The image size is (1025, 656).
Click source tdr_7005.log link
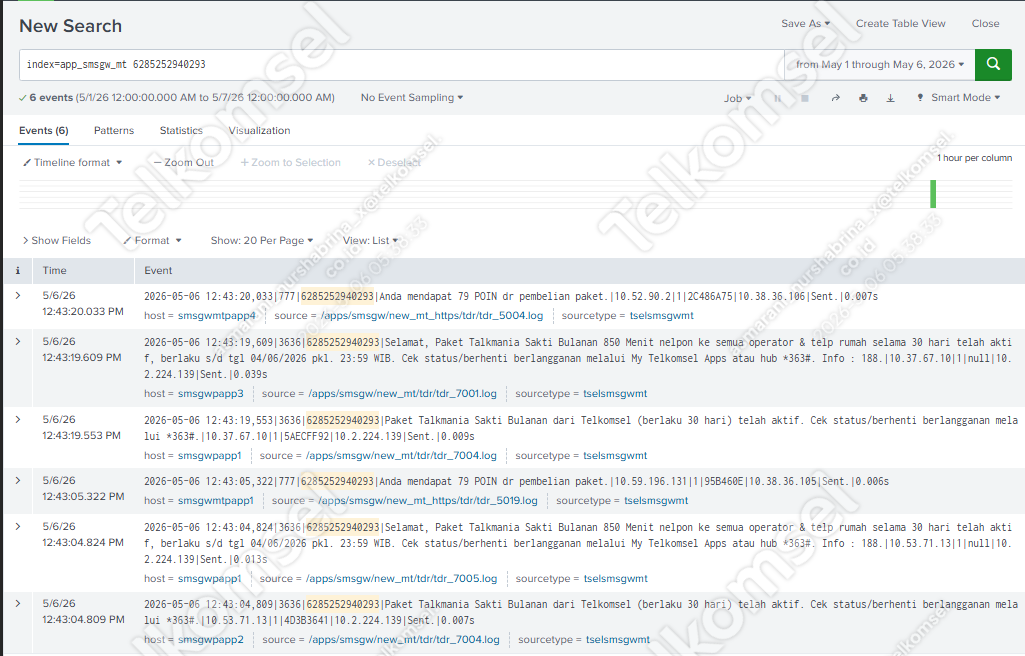403,578
